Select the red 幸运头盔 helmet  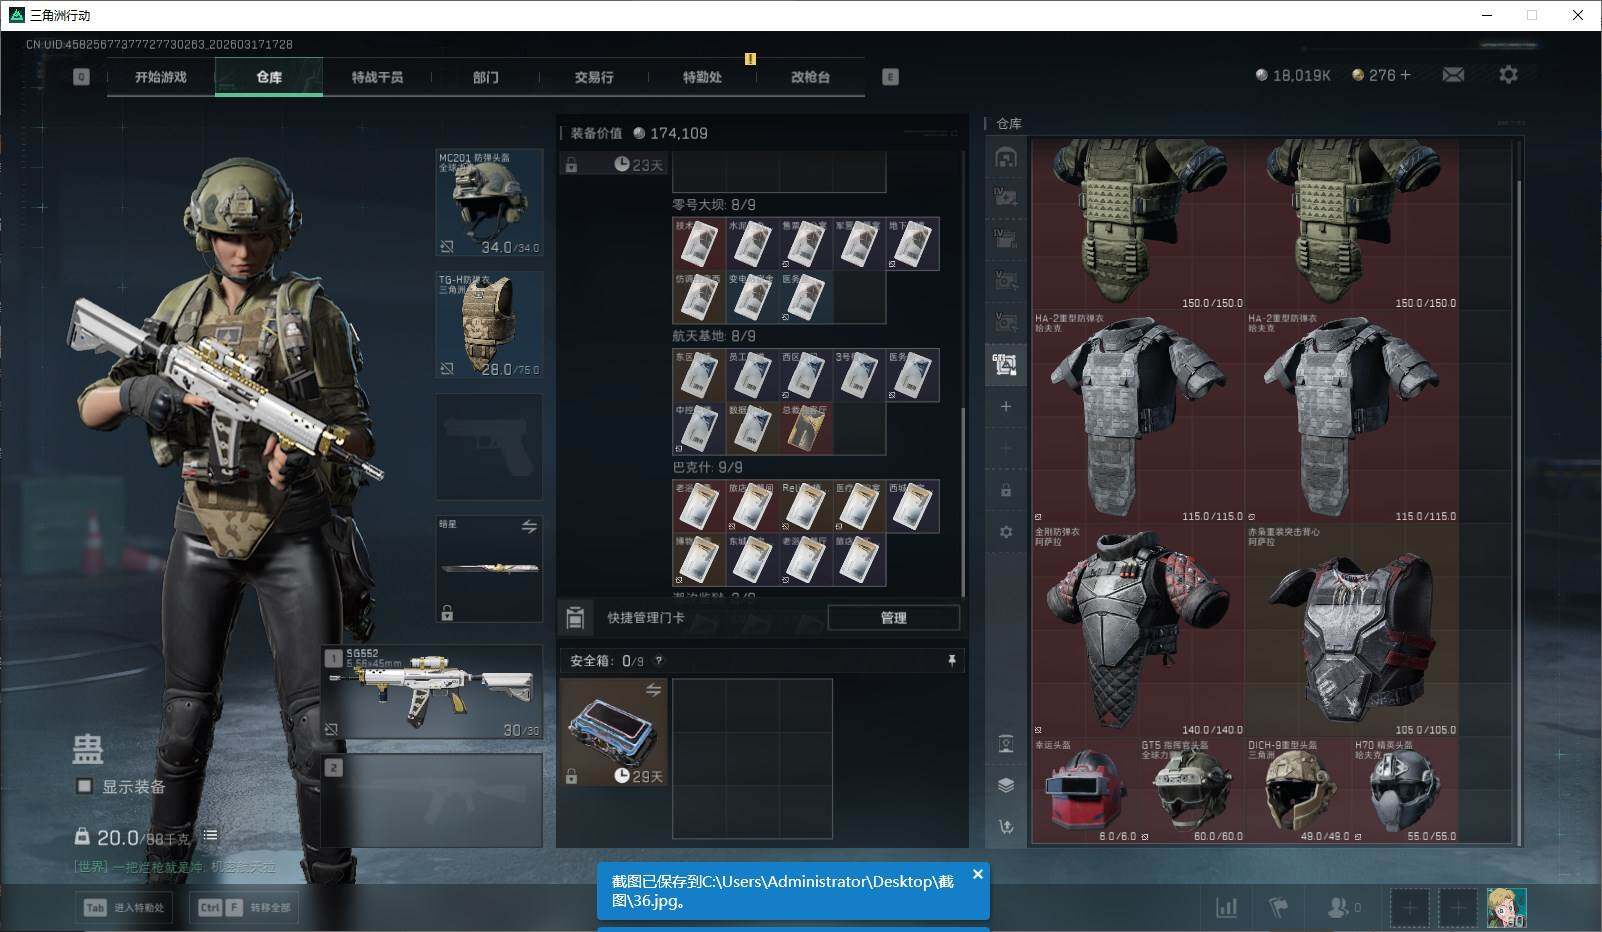(1085, 790)
